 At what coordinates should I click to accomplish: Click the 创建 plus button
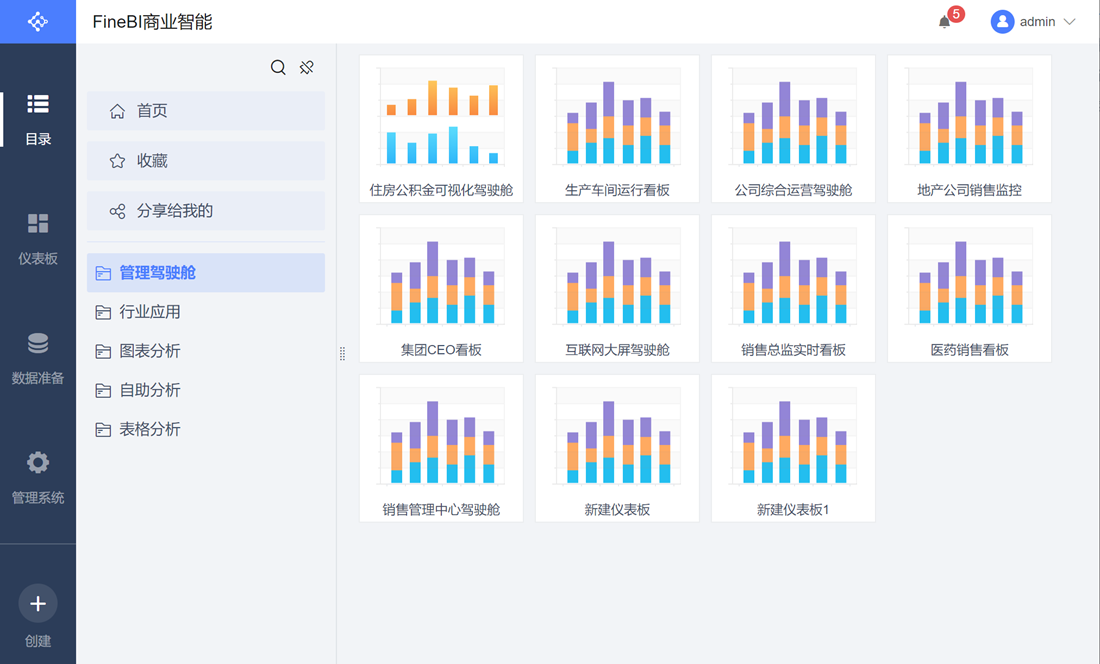38,603
